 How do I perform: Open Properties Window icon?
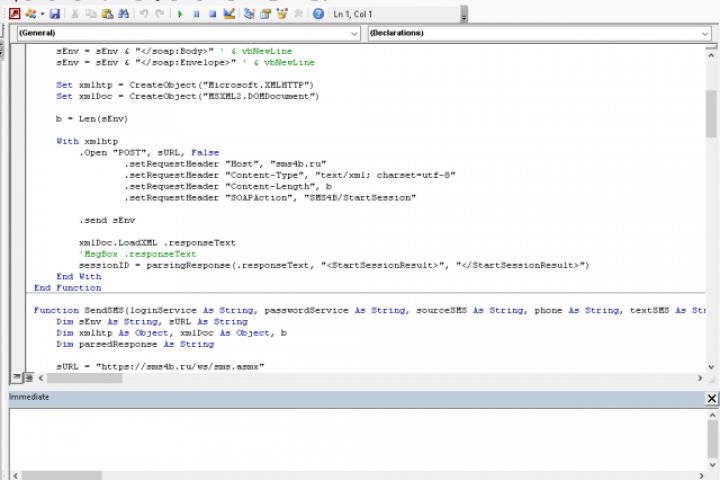(265, 14)
